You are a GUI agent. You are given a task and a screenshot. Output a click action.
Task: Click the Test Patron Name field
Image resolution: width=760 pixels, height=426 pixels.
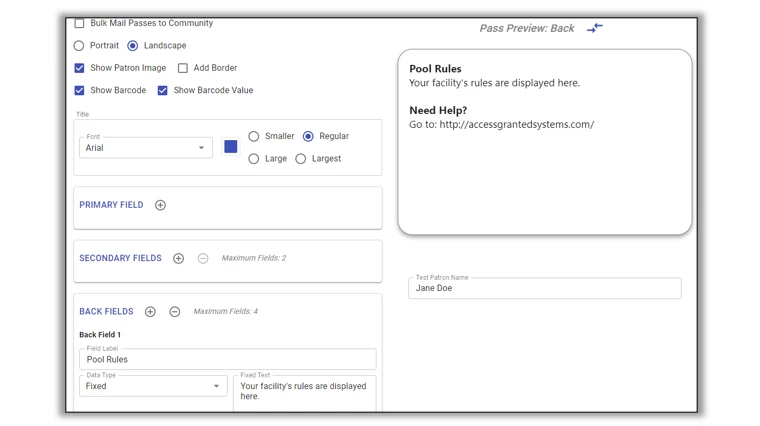click(x=544, y=288)
